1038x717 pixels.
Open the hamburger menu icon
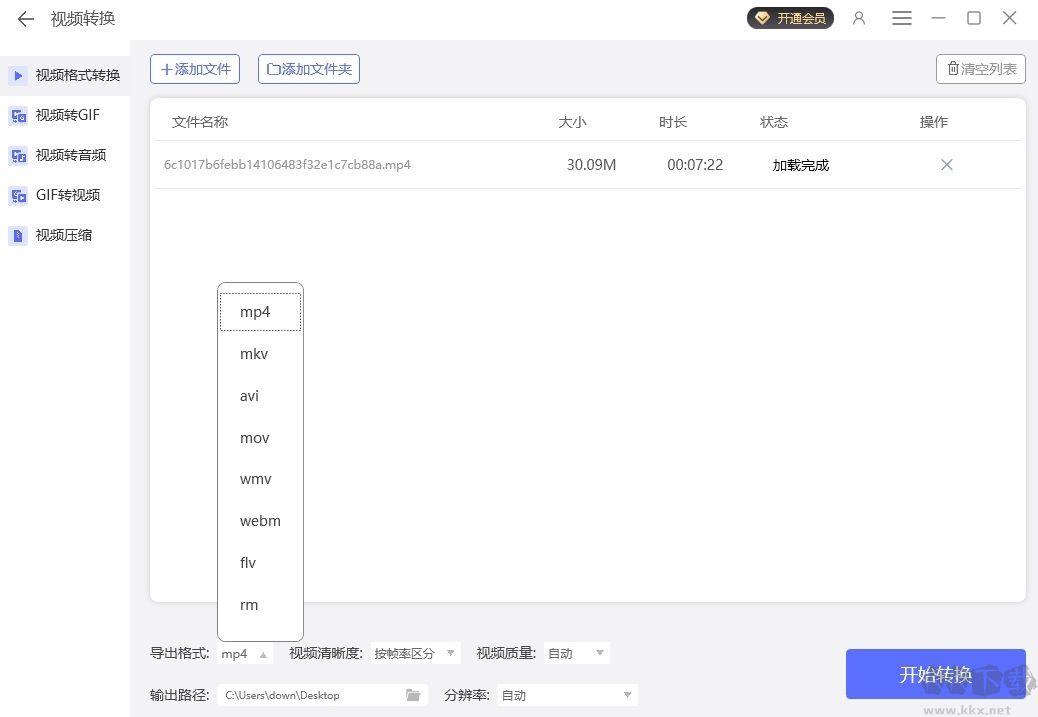click(x=901, y=18)
